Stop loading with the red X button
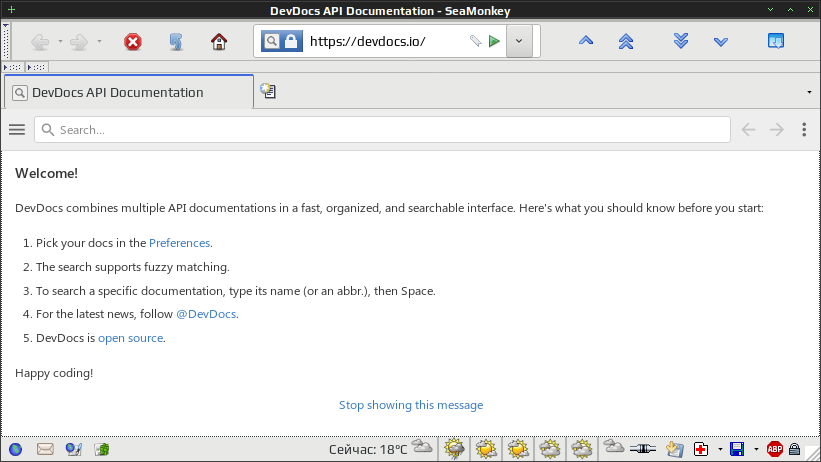The image size is (821, 462). pos(133,41)
